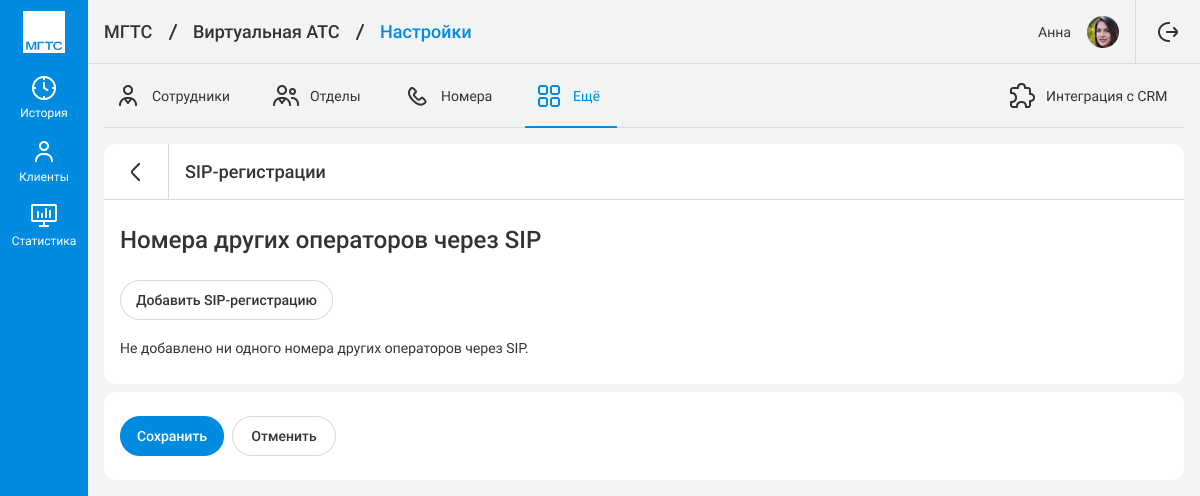This screenshot has height=496, width=1200.
Task: Open the Номера tab
Action: coord(449,97)
